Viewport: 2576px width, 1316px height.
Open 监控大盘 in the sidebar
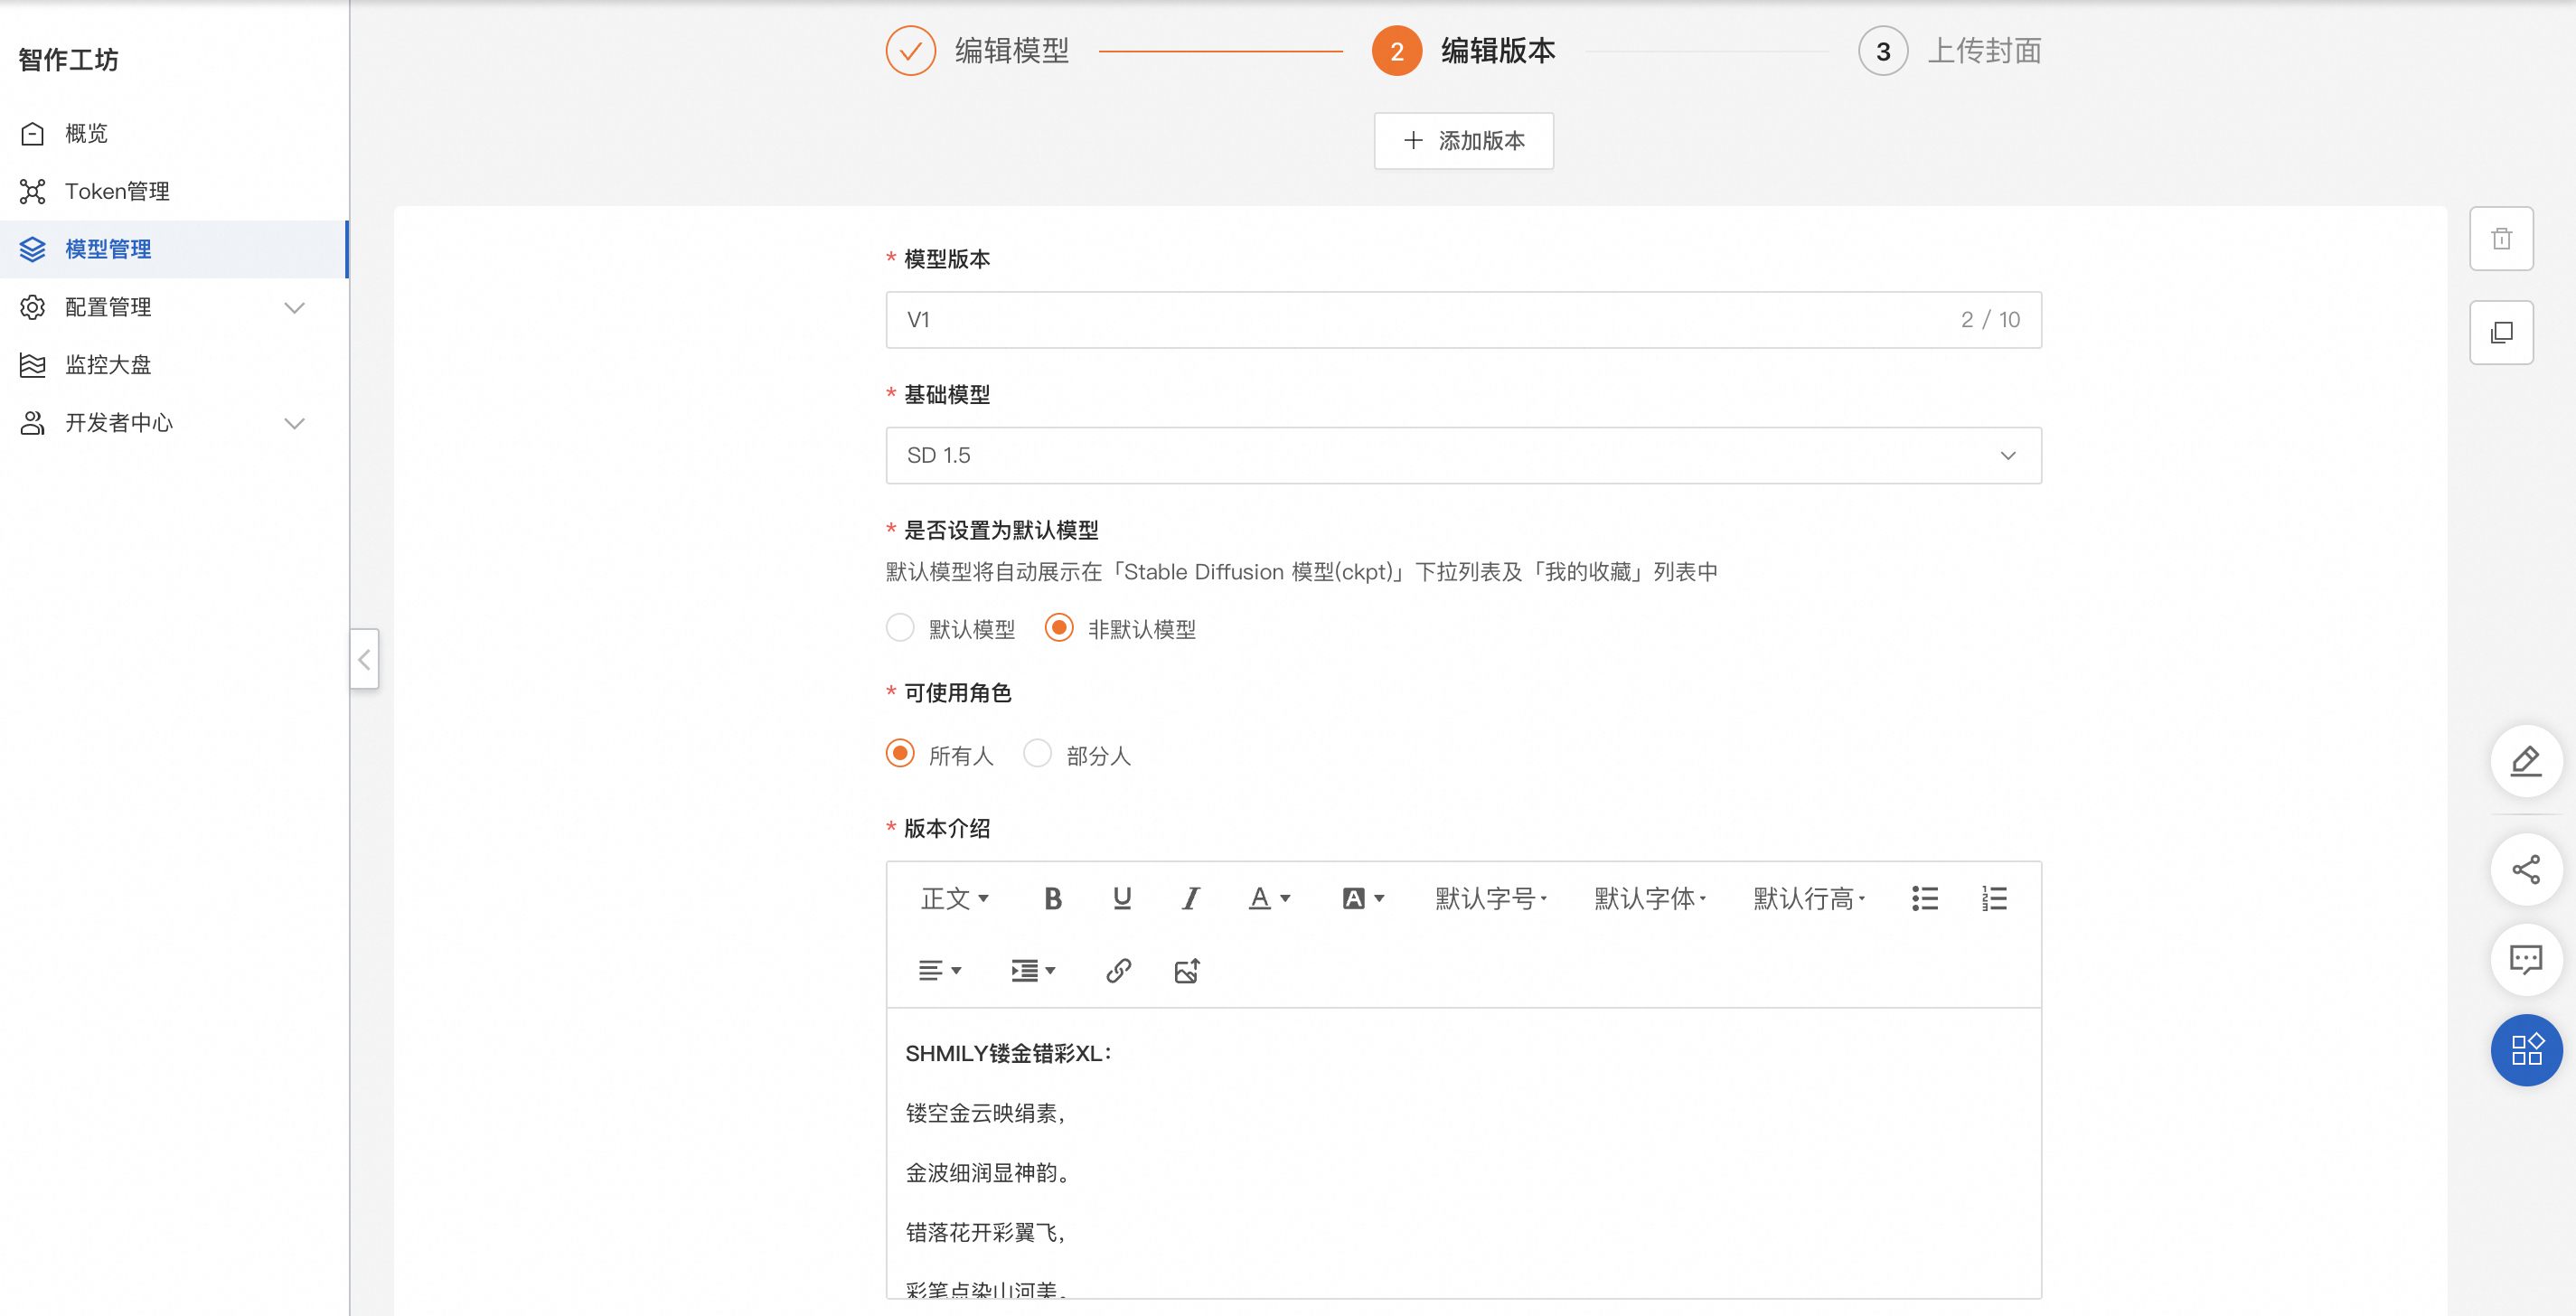pyautogui.click(x=174, y=365)
